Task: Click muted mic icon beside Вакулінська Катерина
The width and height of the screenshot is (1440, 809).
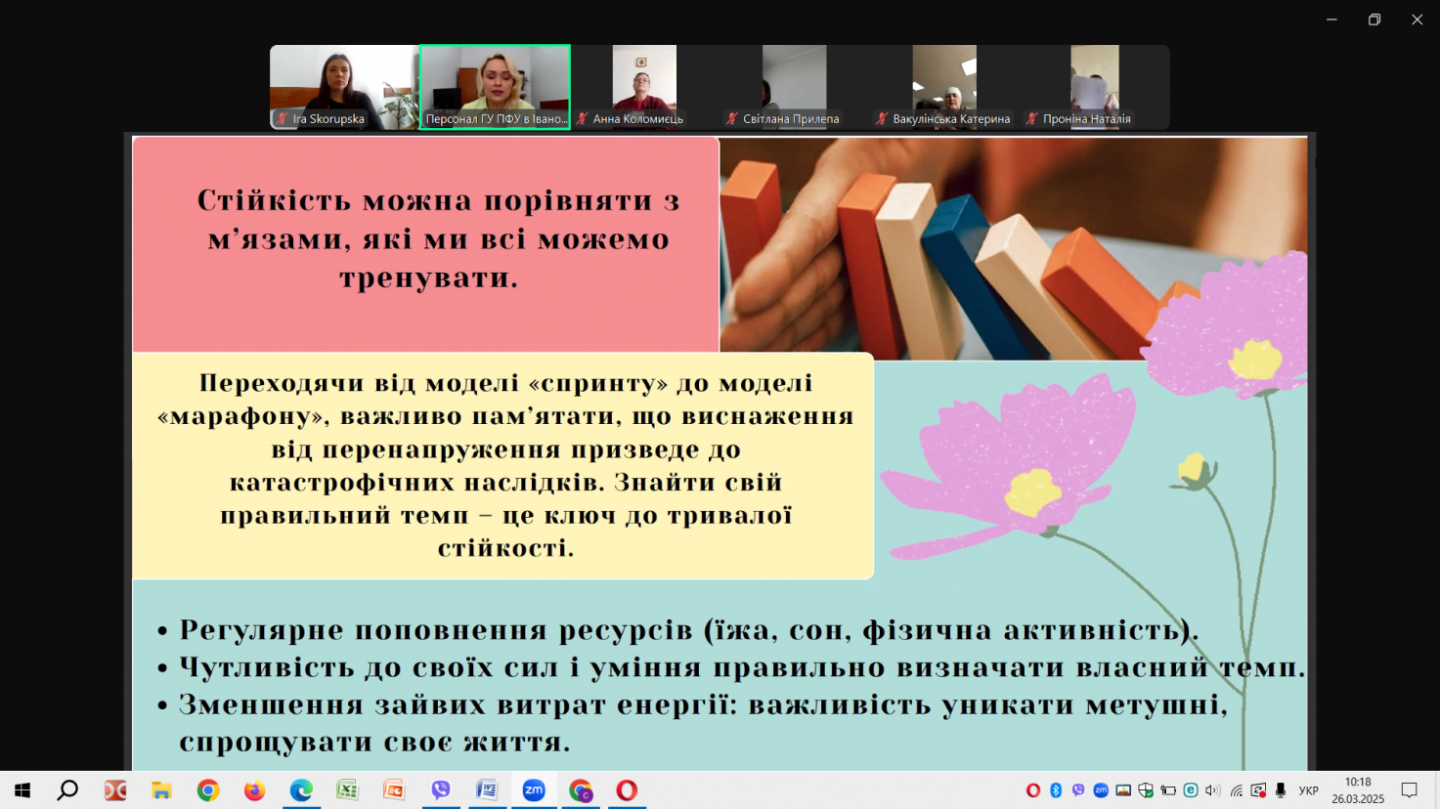Action: click(883, 119)
